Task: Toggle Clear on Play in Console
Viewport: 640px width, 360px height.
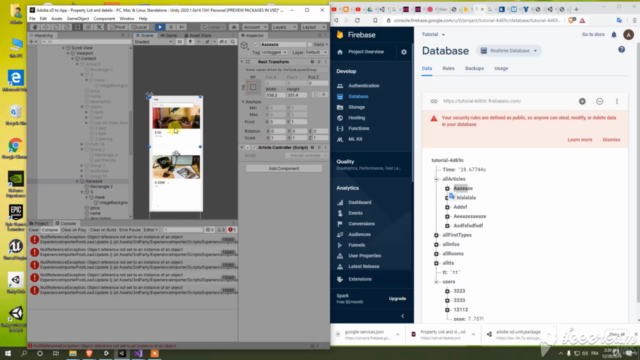Action: coord(73,230)
